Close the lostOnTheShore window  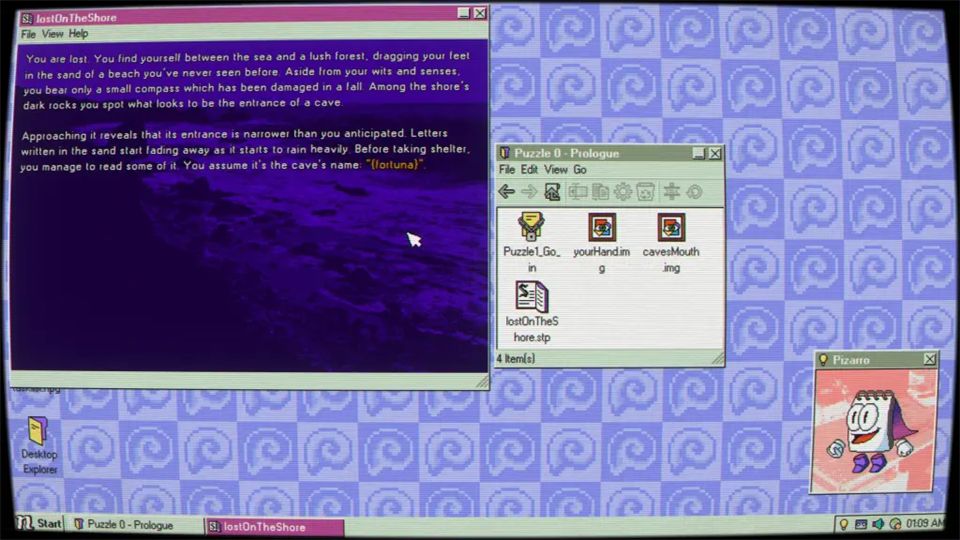[480, 13]
